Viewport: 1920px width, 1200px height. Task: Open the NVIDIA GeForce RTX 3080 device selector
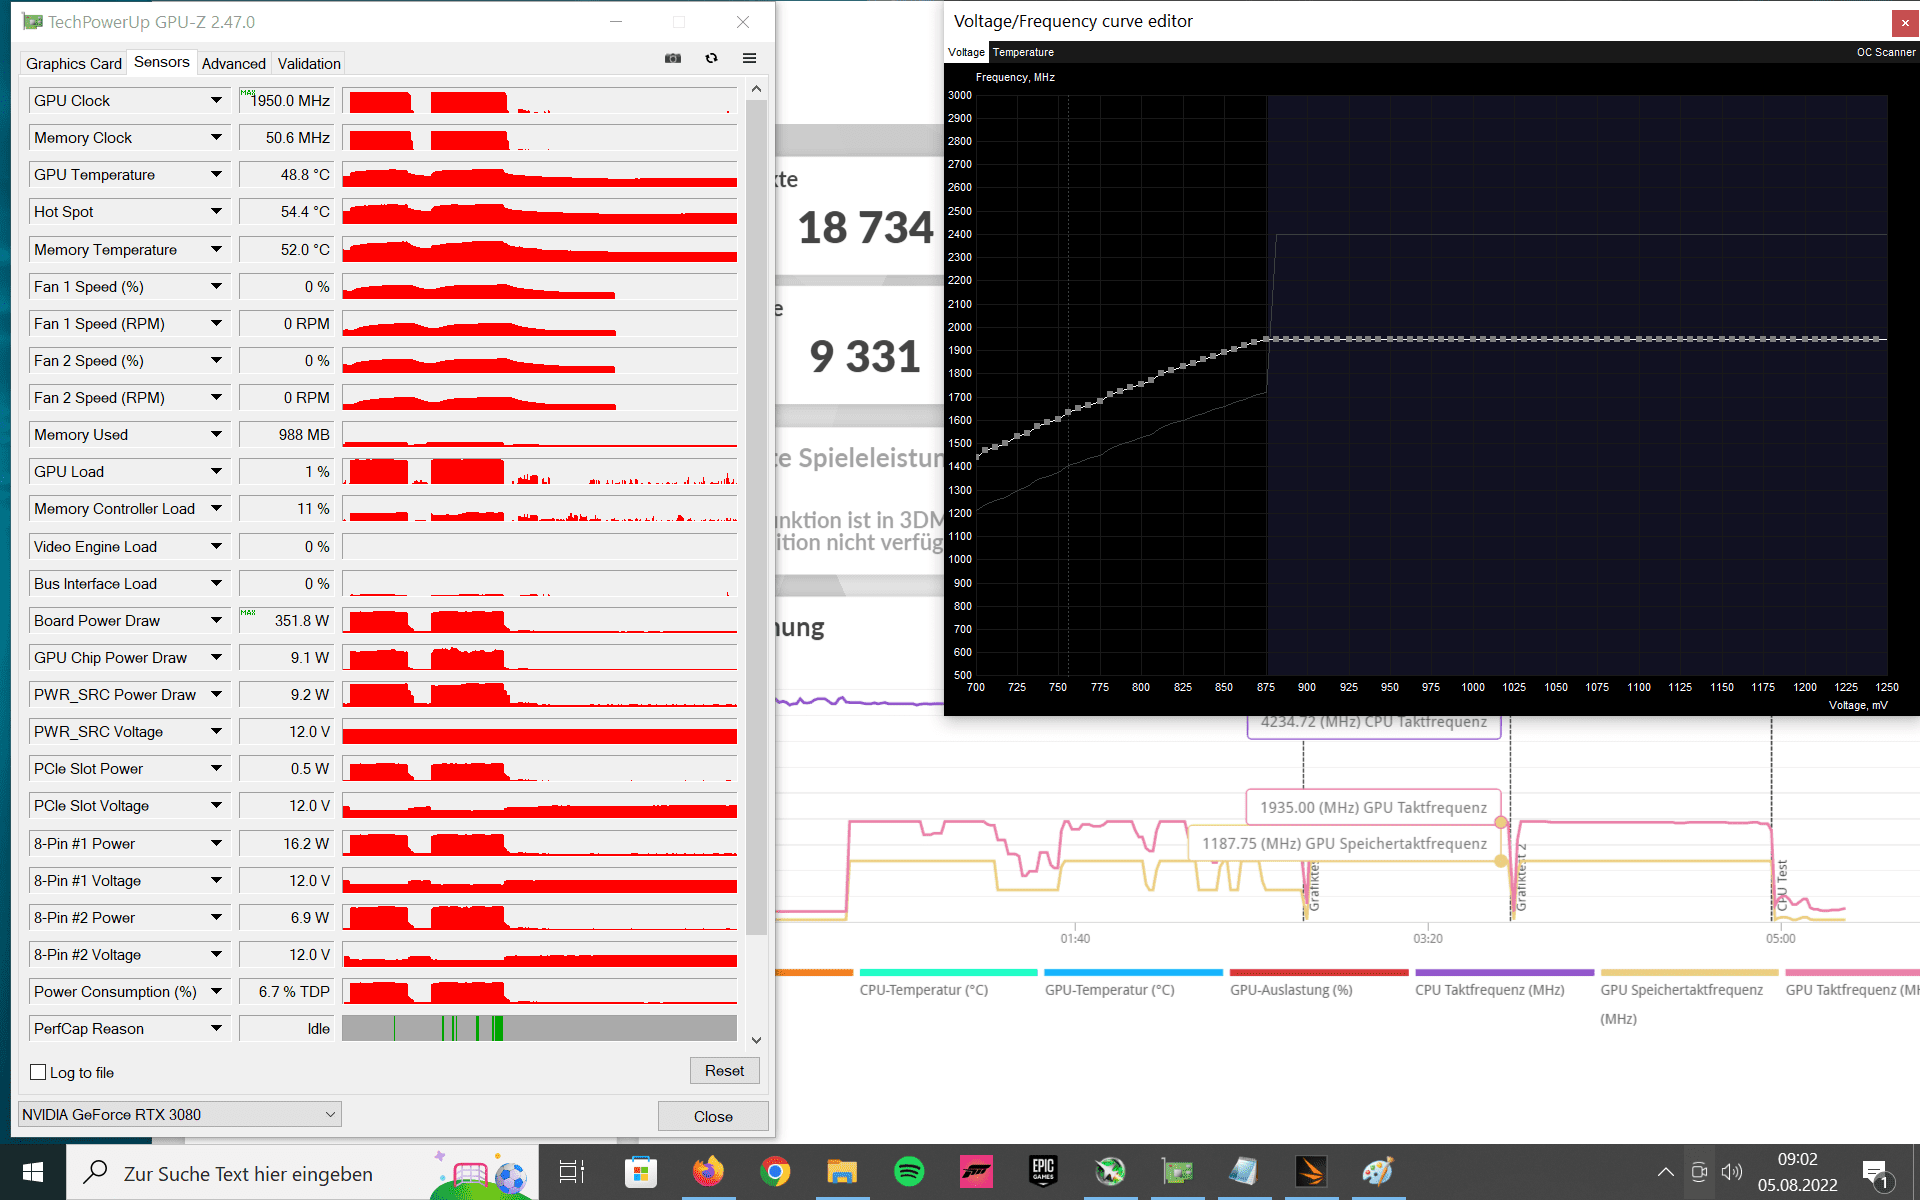pos(180,1114)
